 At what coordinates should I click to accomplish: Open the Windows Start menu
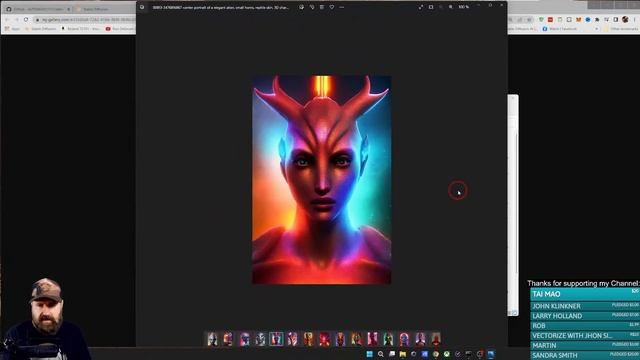[370, 354]
